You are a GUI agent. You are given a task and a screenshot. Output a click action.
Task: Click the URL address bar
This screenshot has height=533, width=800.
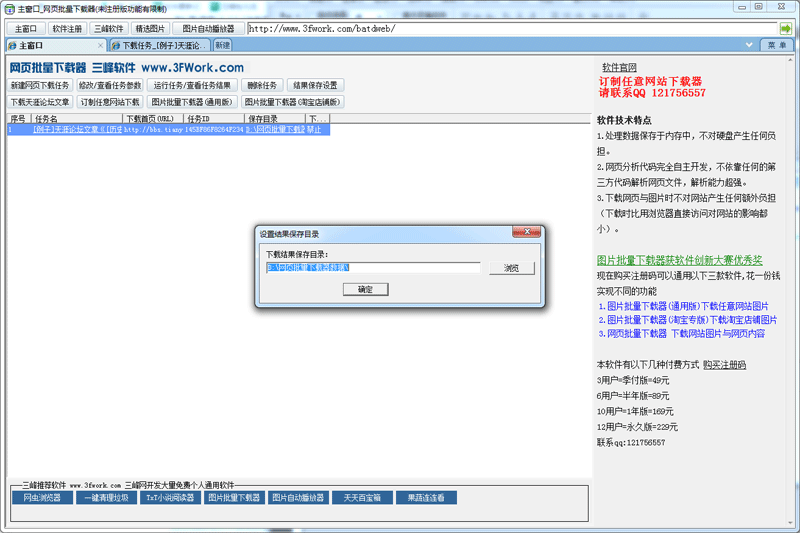[512, 29]
